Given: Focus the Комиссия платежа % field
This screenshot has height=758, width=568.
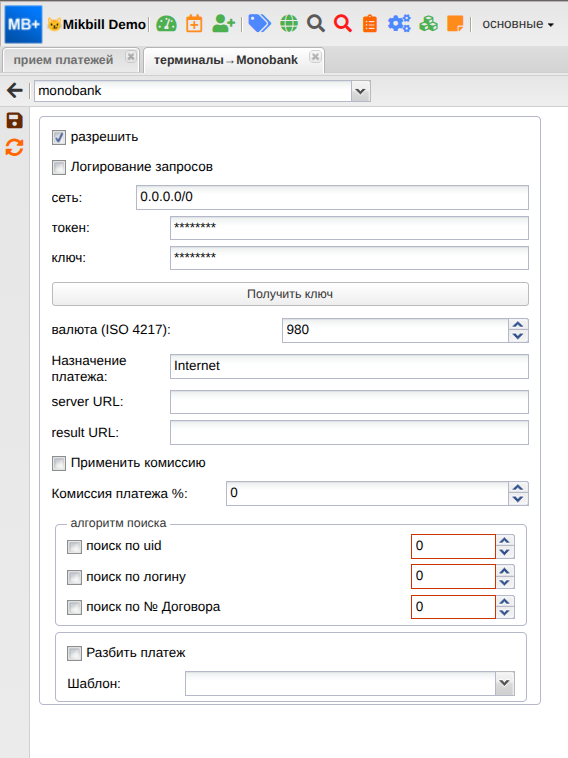Looking at the screenshot, I should [x=367, y=493].
